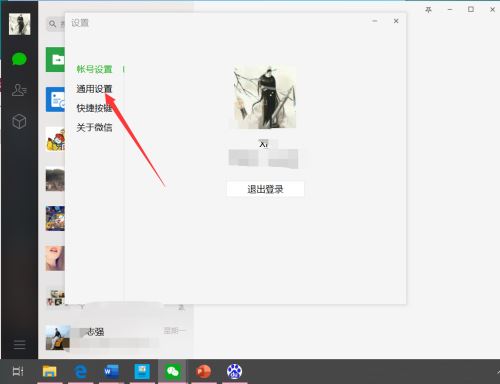The image size is (500, 384).
Task: Select 帐号设置 tab in settings
Action: pos(94,69)
